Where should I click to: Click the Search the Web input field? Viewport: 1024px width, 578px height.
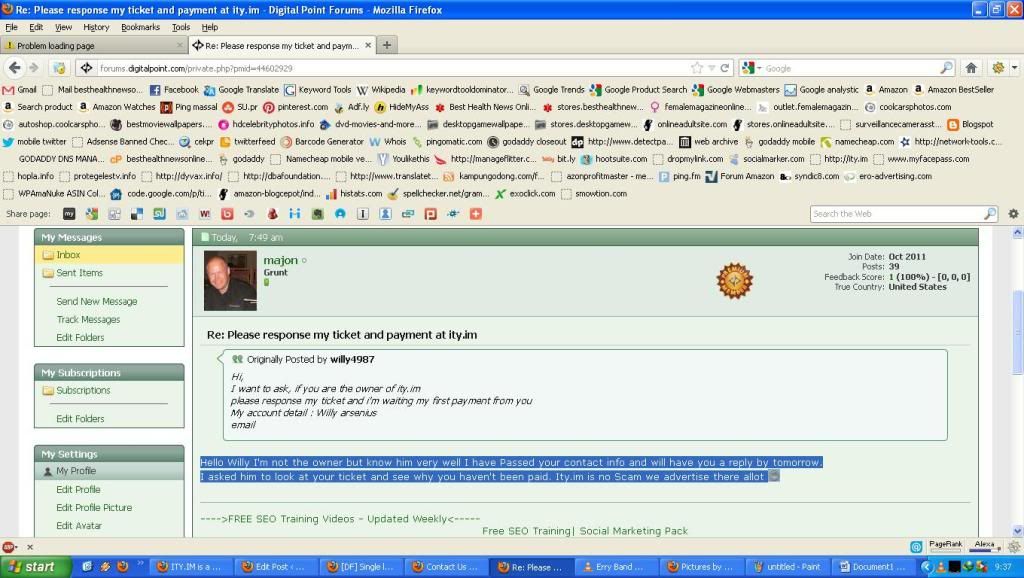pyautogui.click(x=898, y=214)
